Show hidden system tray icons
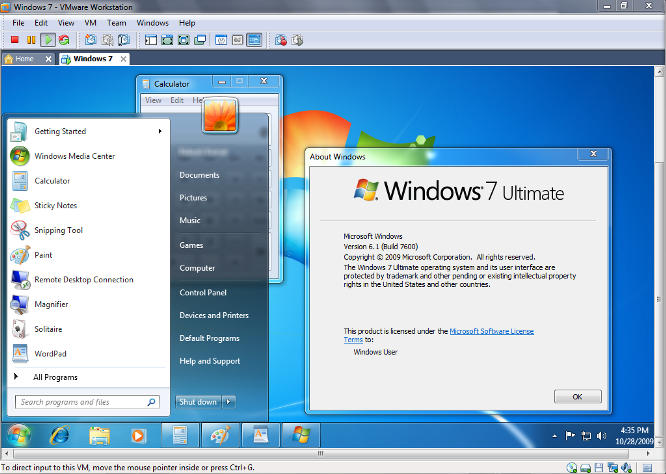 tap(555, 435)
